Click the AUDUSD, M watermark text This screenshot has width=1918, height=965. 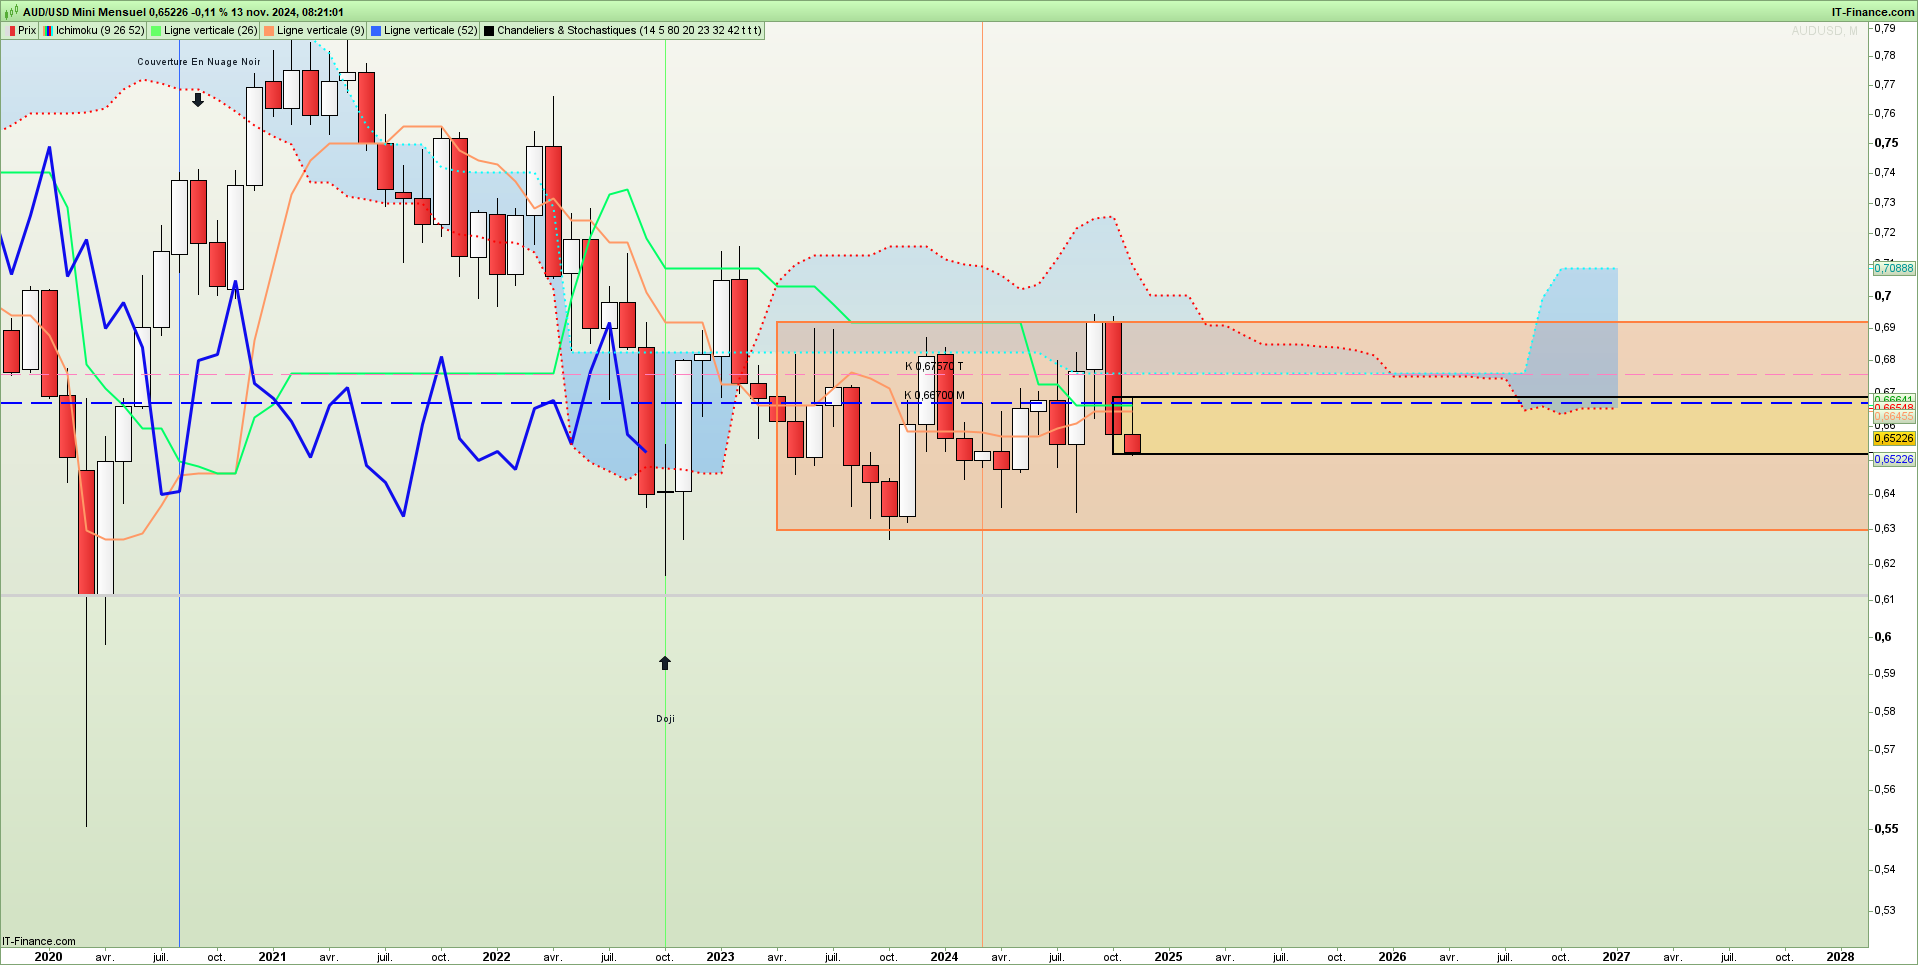click(1824, 31)
